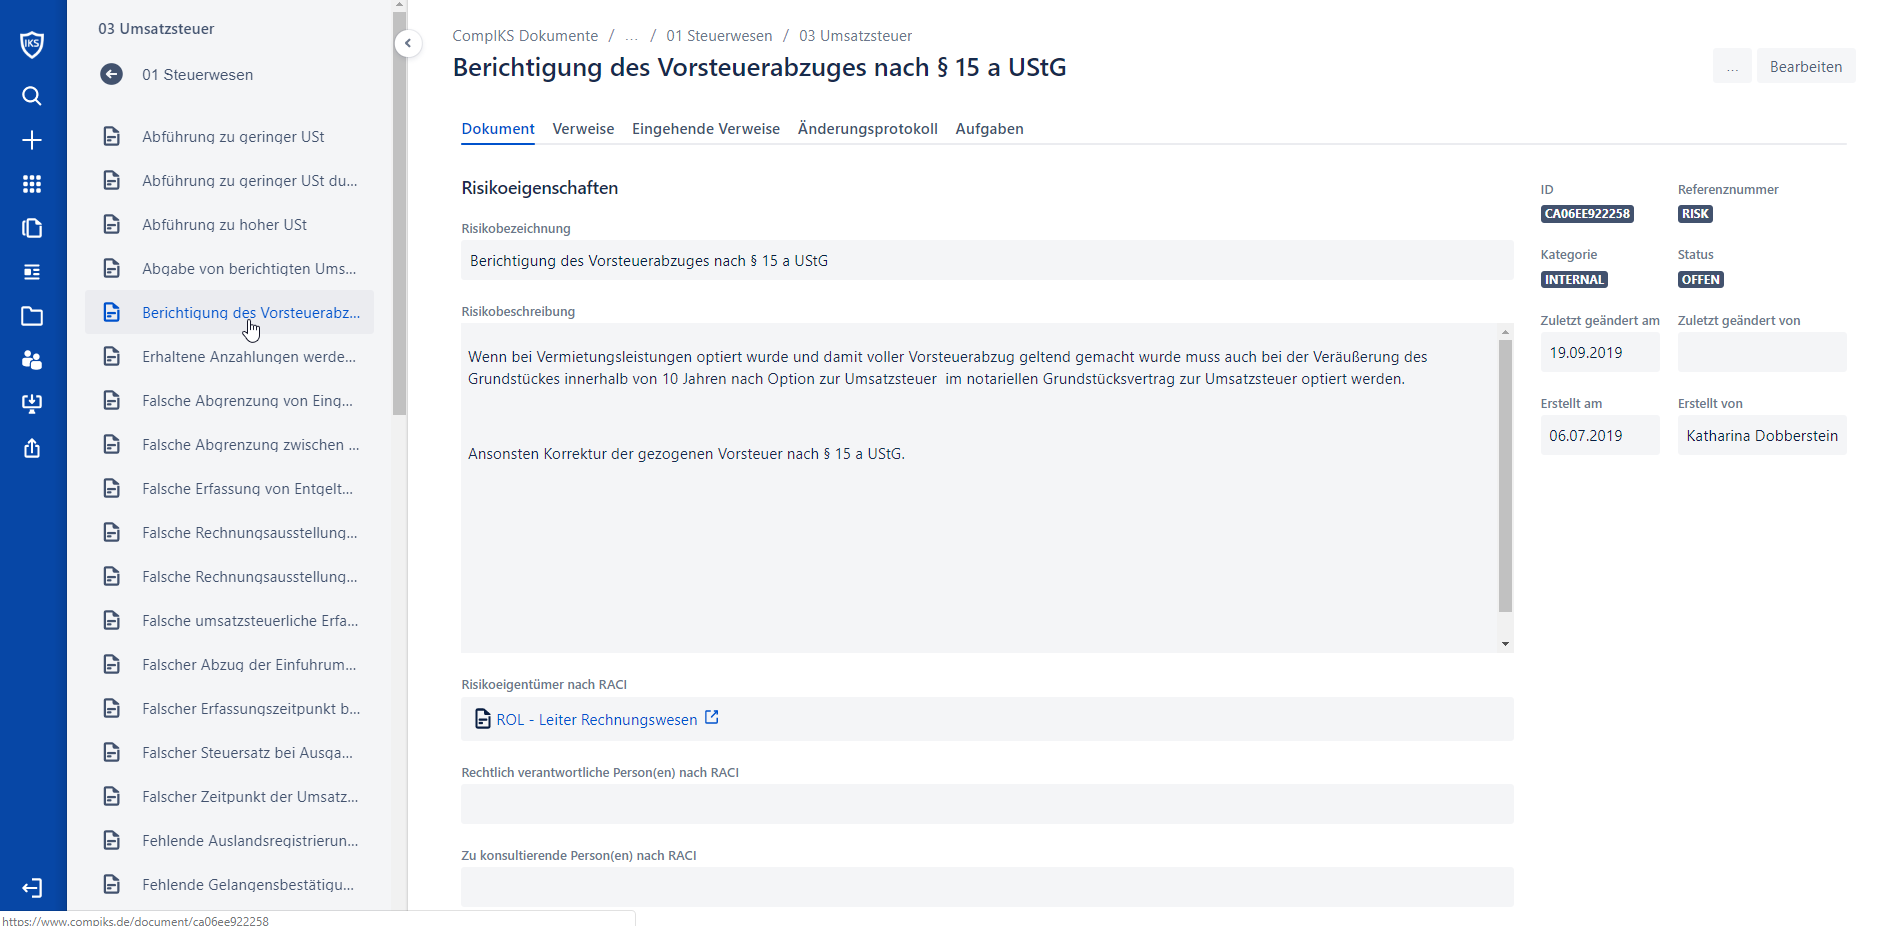Click the import download icon in sidebar

(32, 404)
